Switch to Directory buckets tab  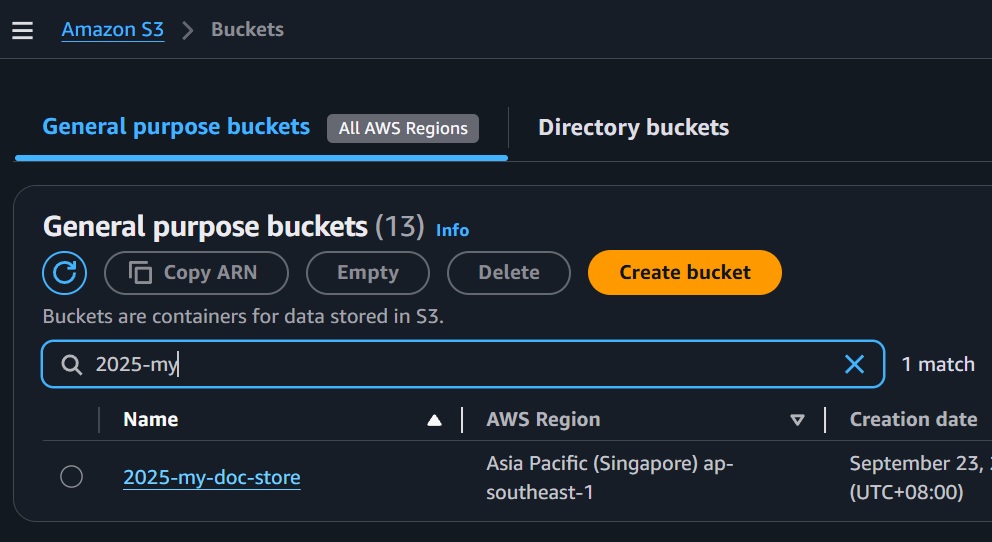633,128
